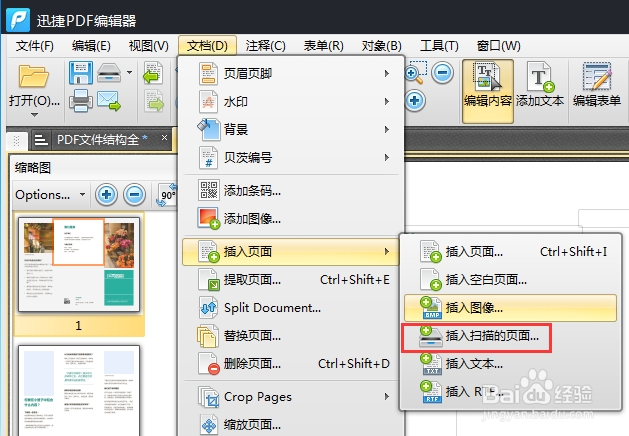
Task: Choose Split Document... menu item
Action: click(x=291, y=308)
